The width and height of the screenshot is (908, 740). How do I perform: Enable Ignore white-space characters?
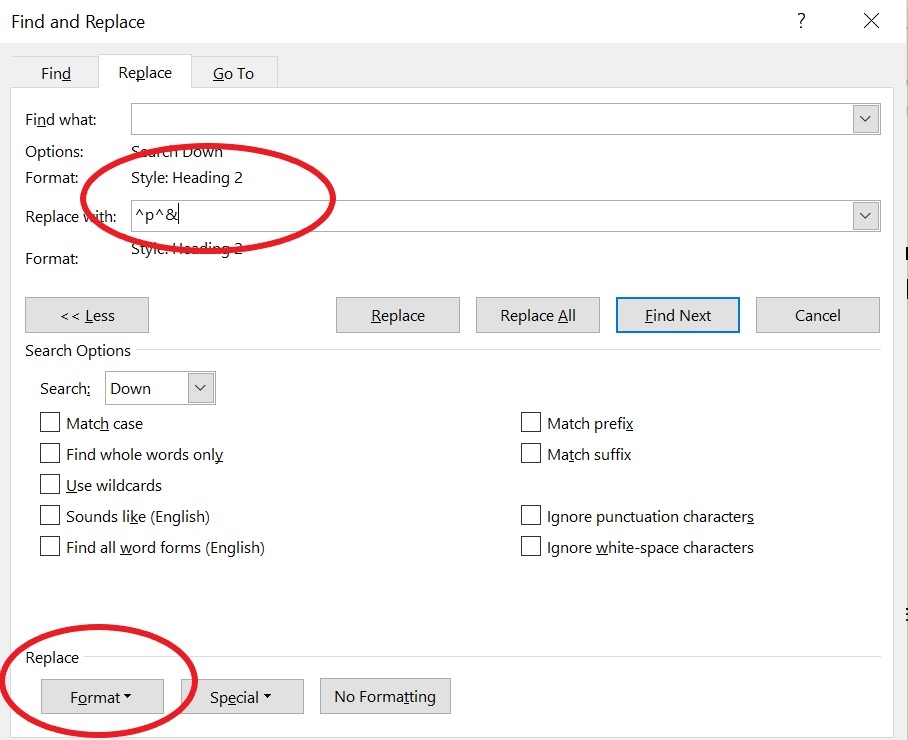coord(530,546)
